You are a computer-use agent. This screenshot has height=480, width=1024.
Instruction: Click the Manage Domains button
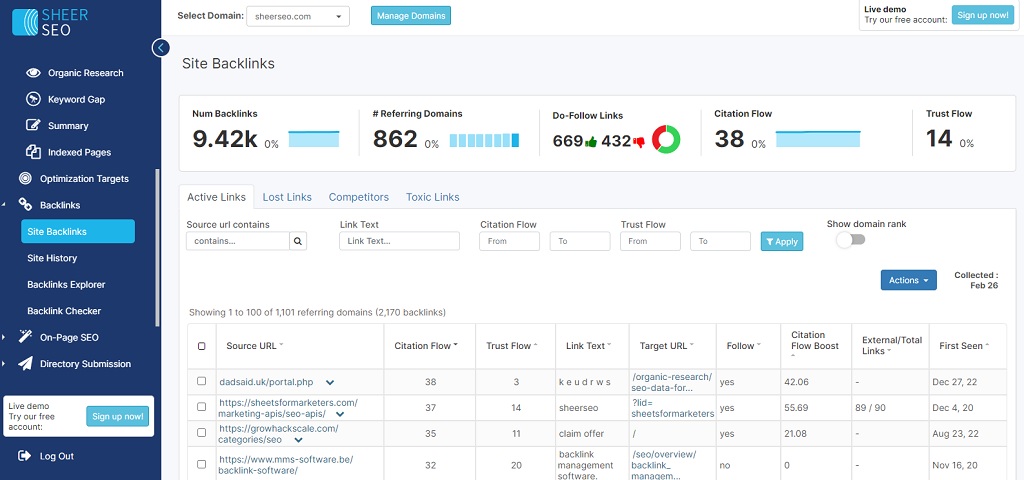(x=411, y=16)
